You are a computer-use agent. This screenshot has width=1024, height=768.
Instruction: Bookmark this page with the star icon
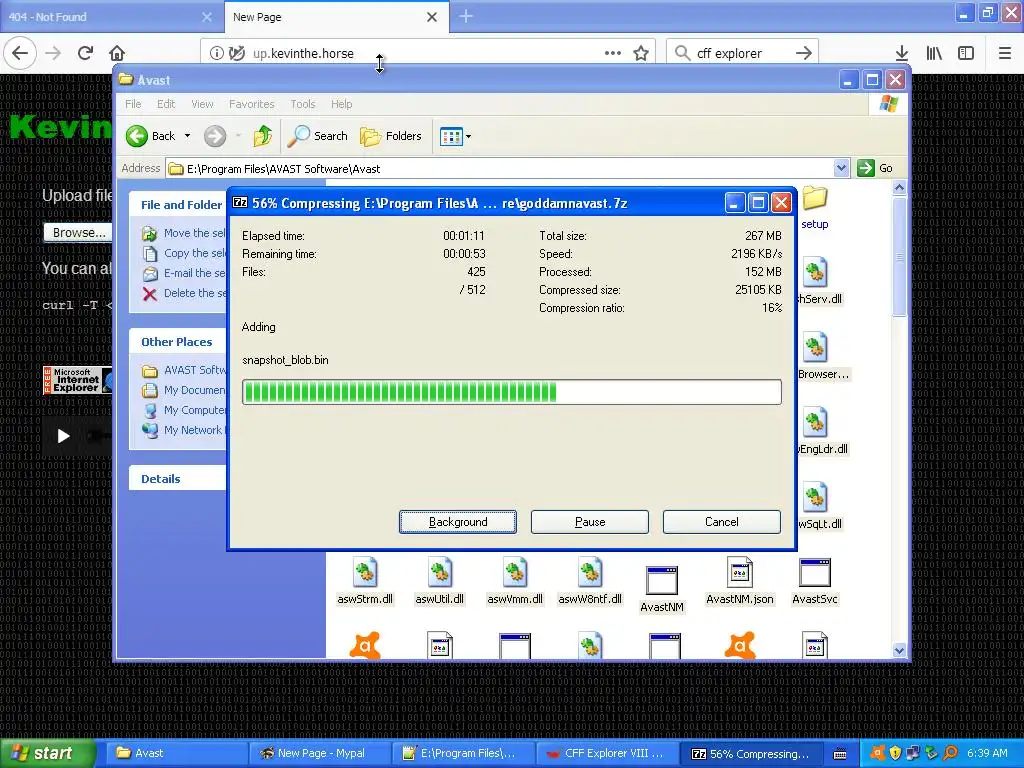pyautogui.click(x=641, y=53)
